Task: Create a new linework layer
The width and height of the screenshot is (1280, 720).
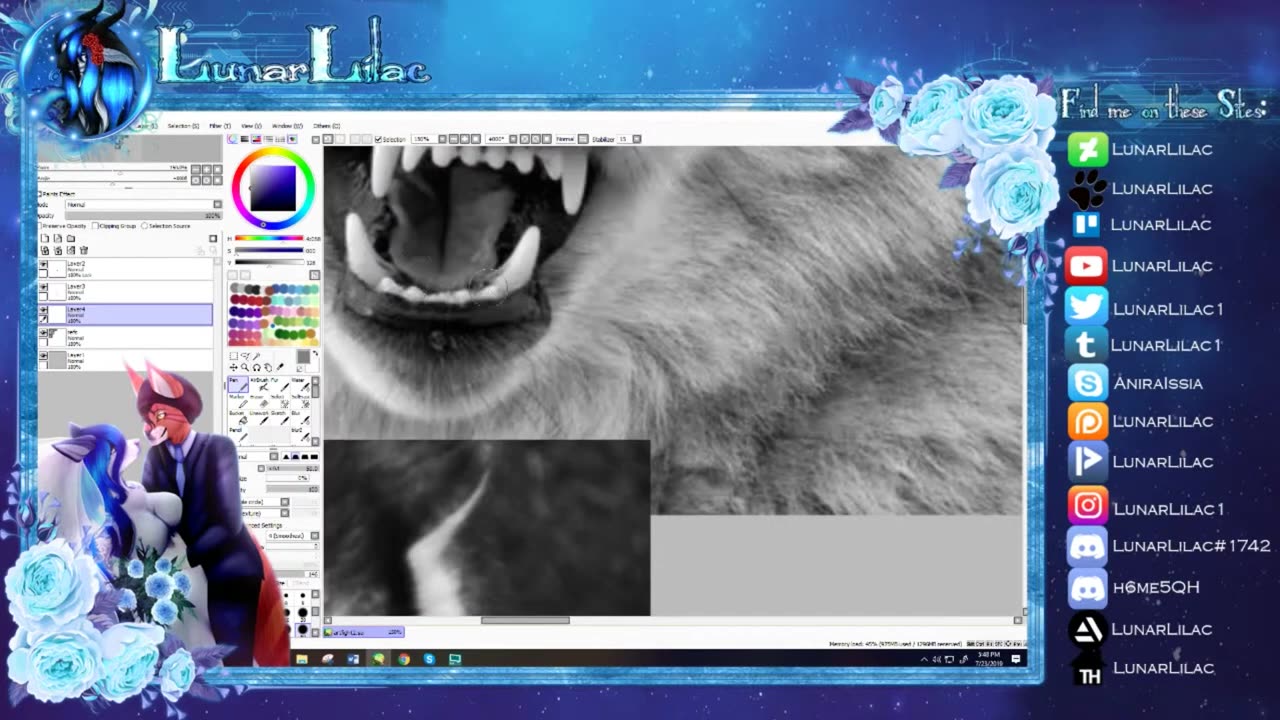Action: (58, 239)
